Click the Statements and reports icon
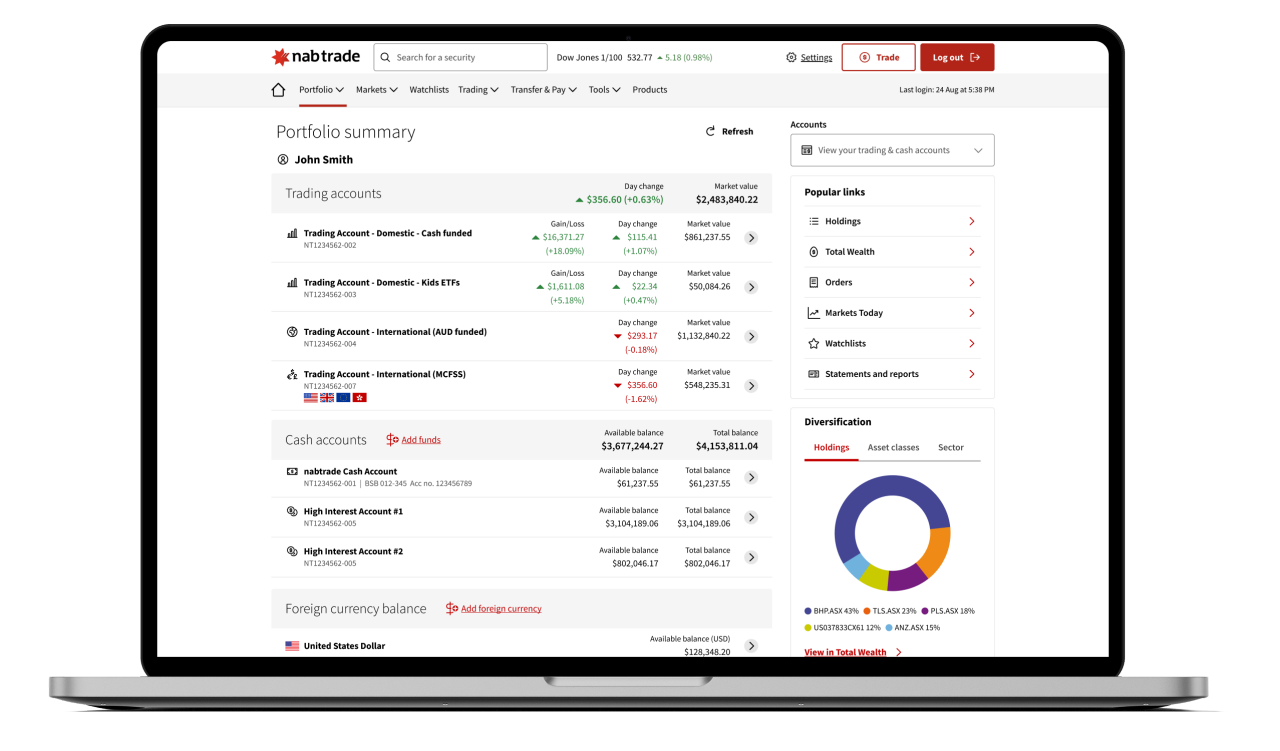Viewport: 1280px width, 751px height. click(x=814, y=374)
